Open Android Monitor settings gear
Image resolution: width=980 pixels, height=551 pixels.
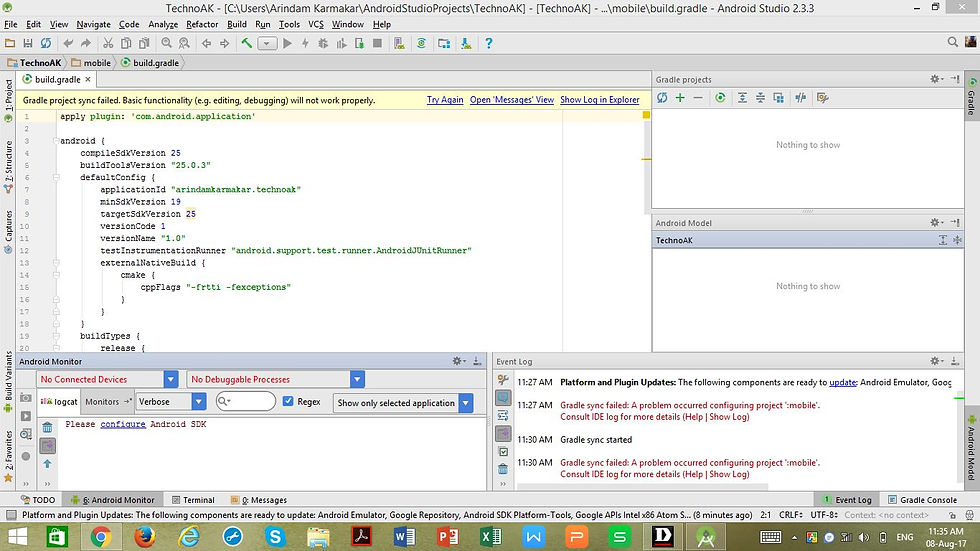pos(458,361)
